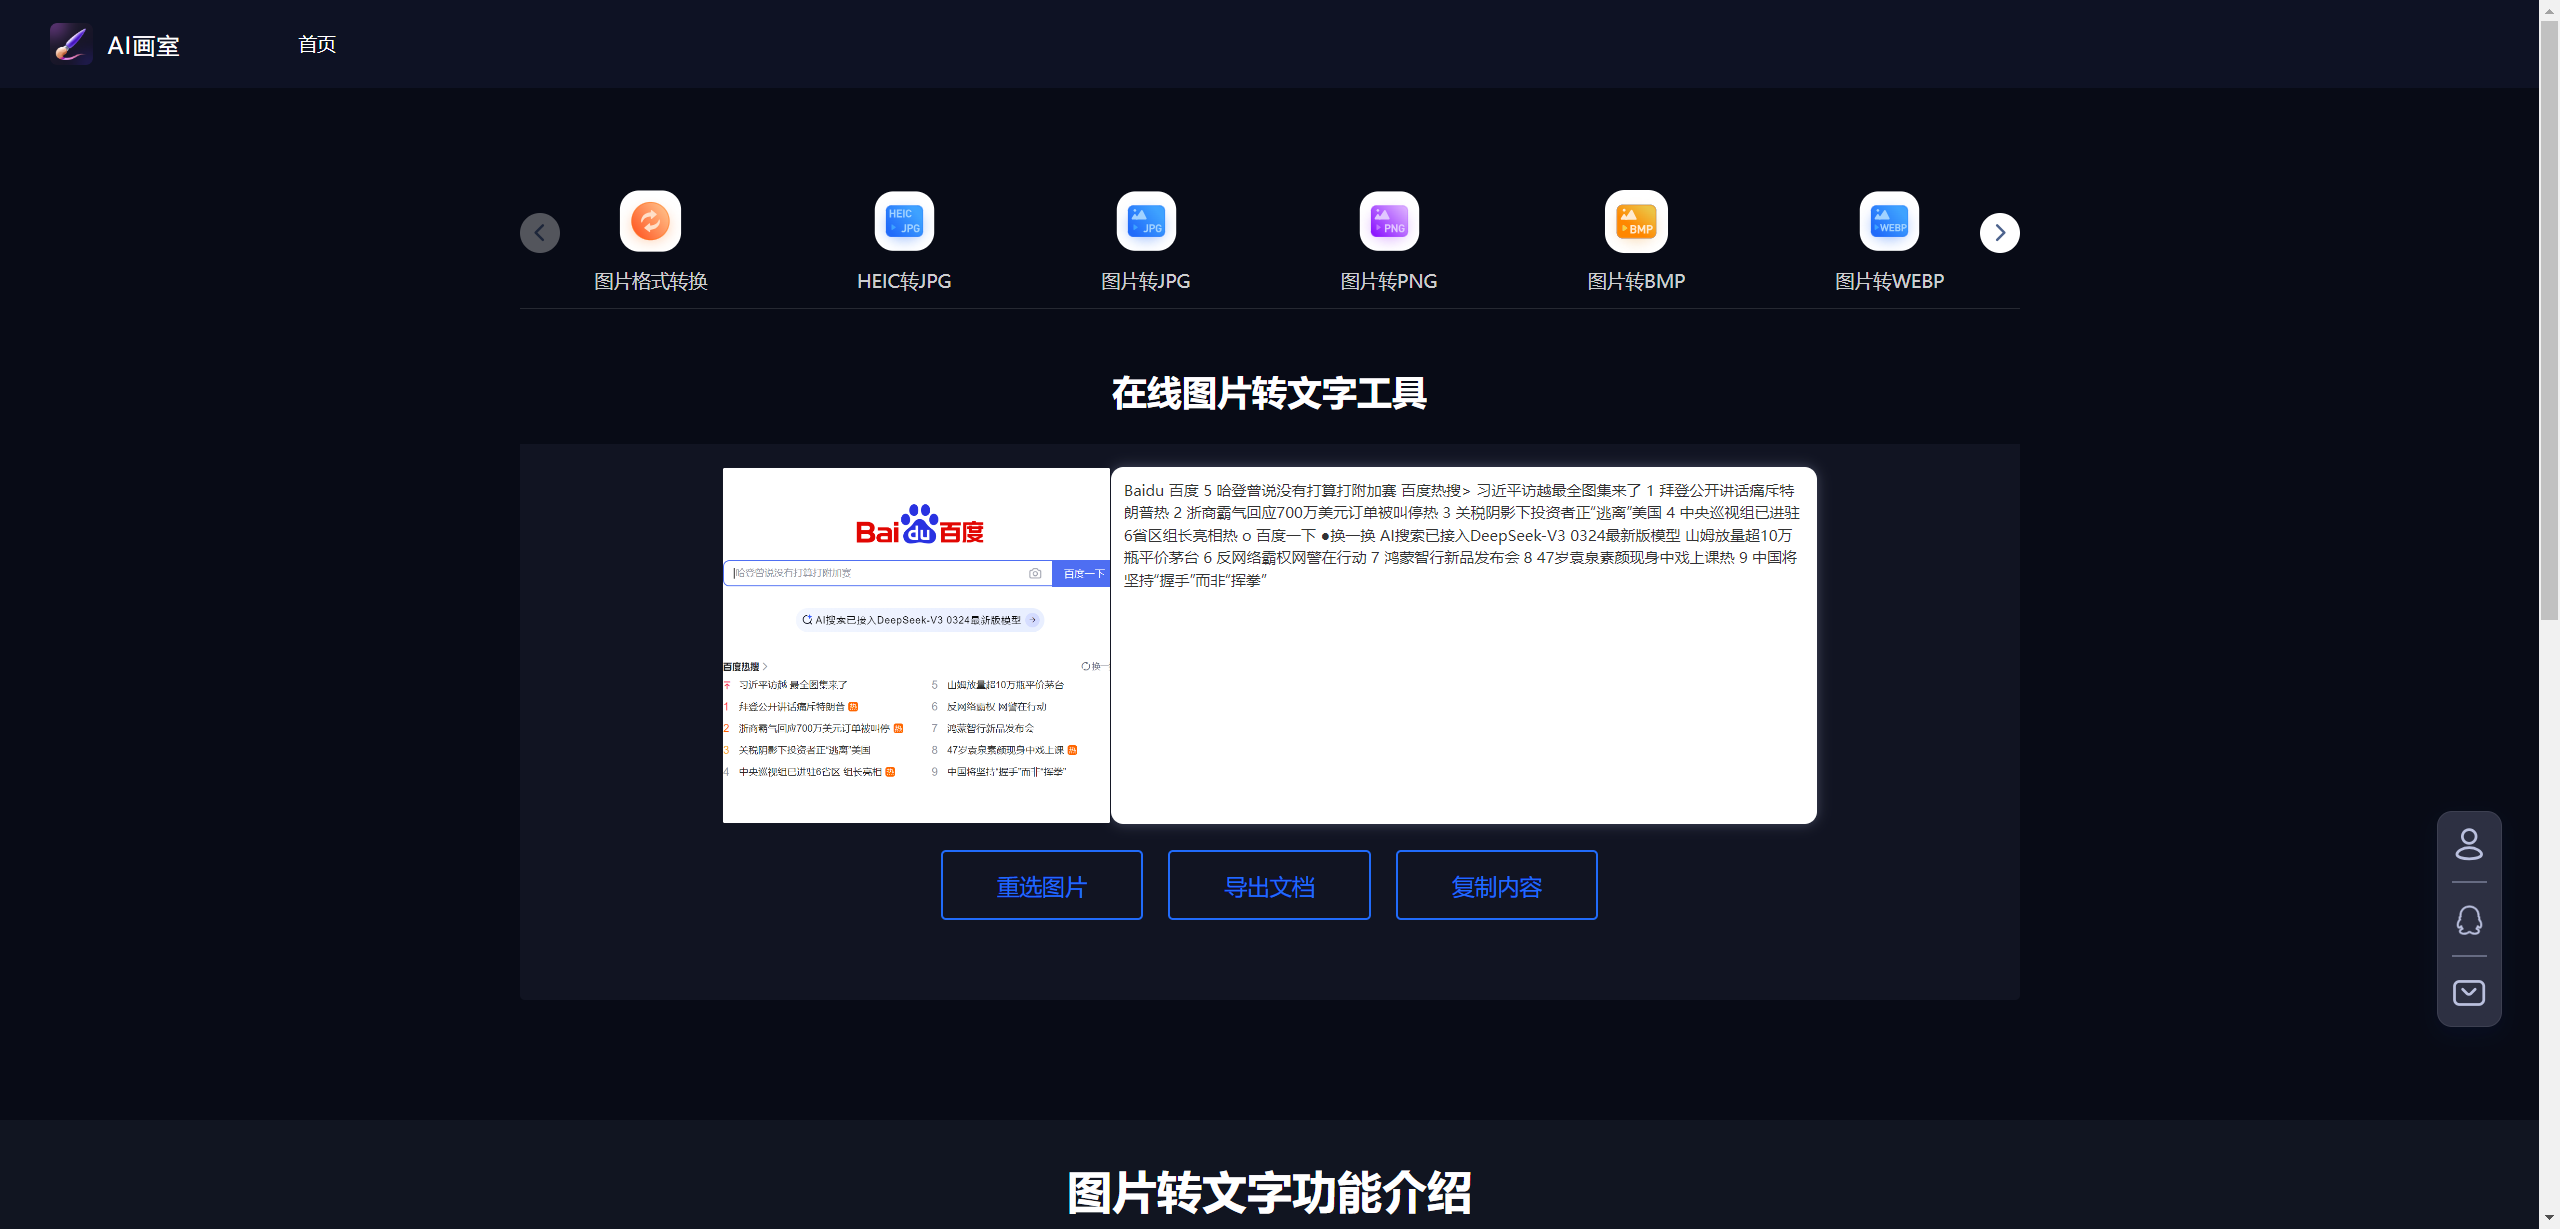The height and width of the screenshot is (1229, 2560).
Task: Click the QQ contact sidebar icon
Action: (x=2469, y=920)
